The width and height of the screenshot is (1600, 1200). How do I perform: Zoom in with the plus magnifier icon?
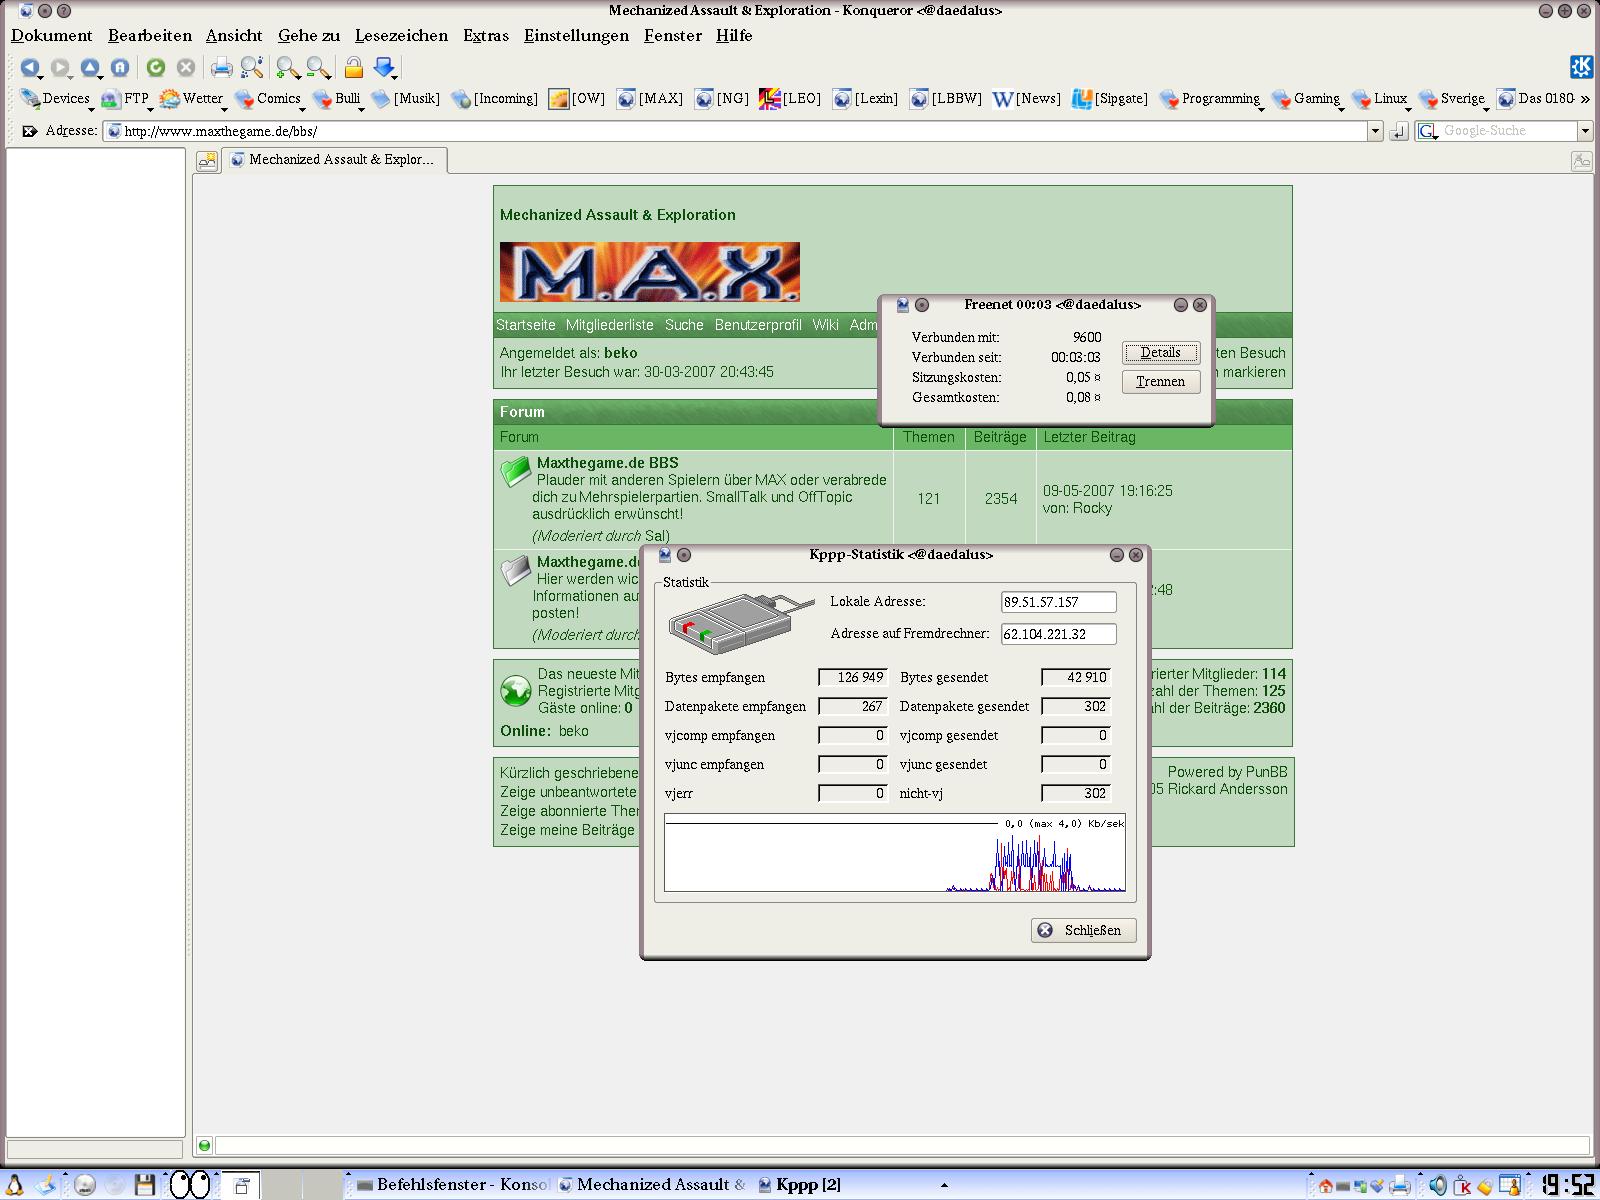coord(288,67)
